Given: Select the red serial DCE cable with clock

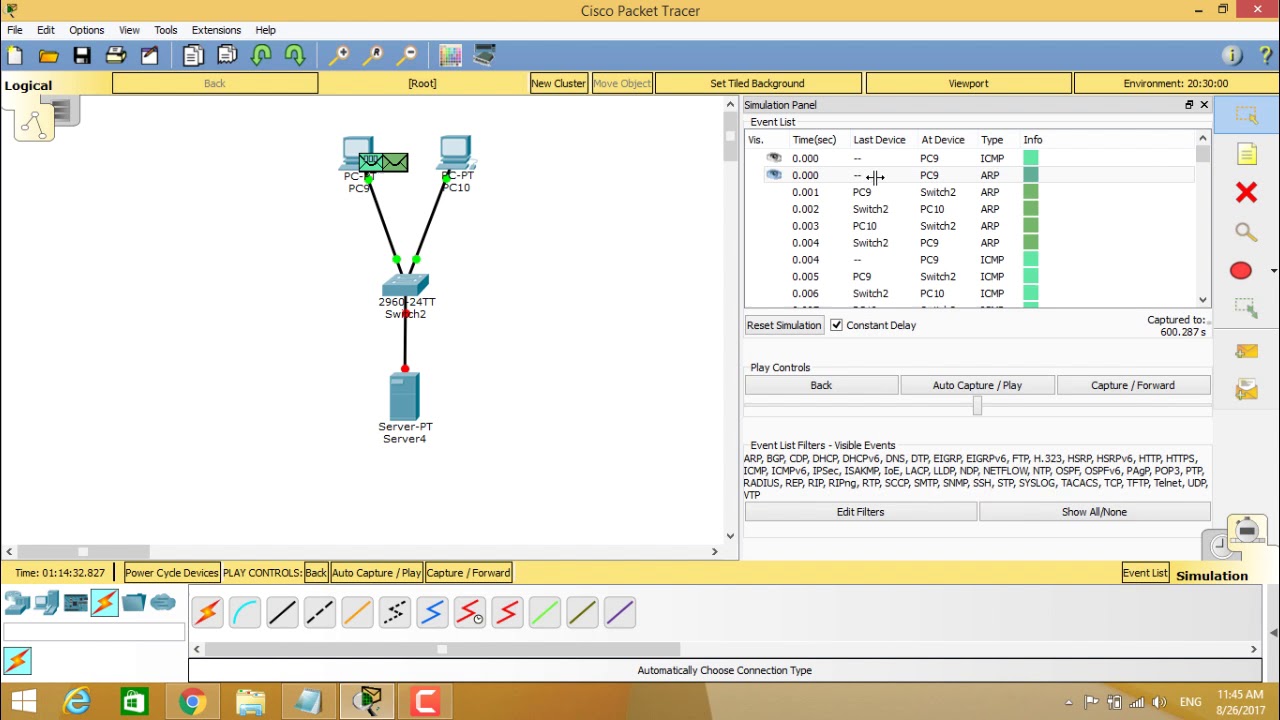Looking at the screenshot, I should (x=470, y=612).
